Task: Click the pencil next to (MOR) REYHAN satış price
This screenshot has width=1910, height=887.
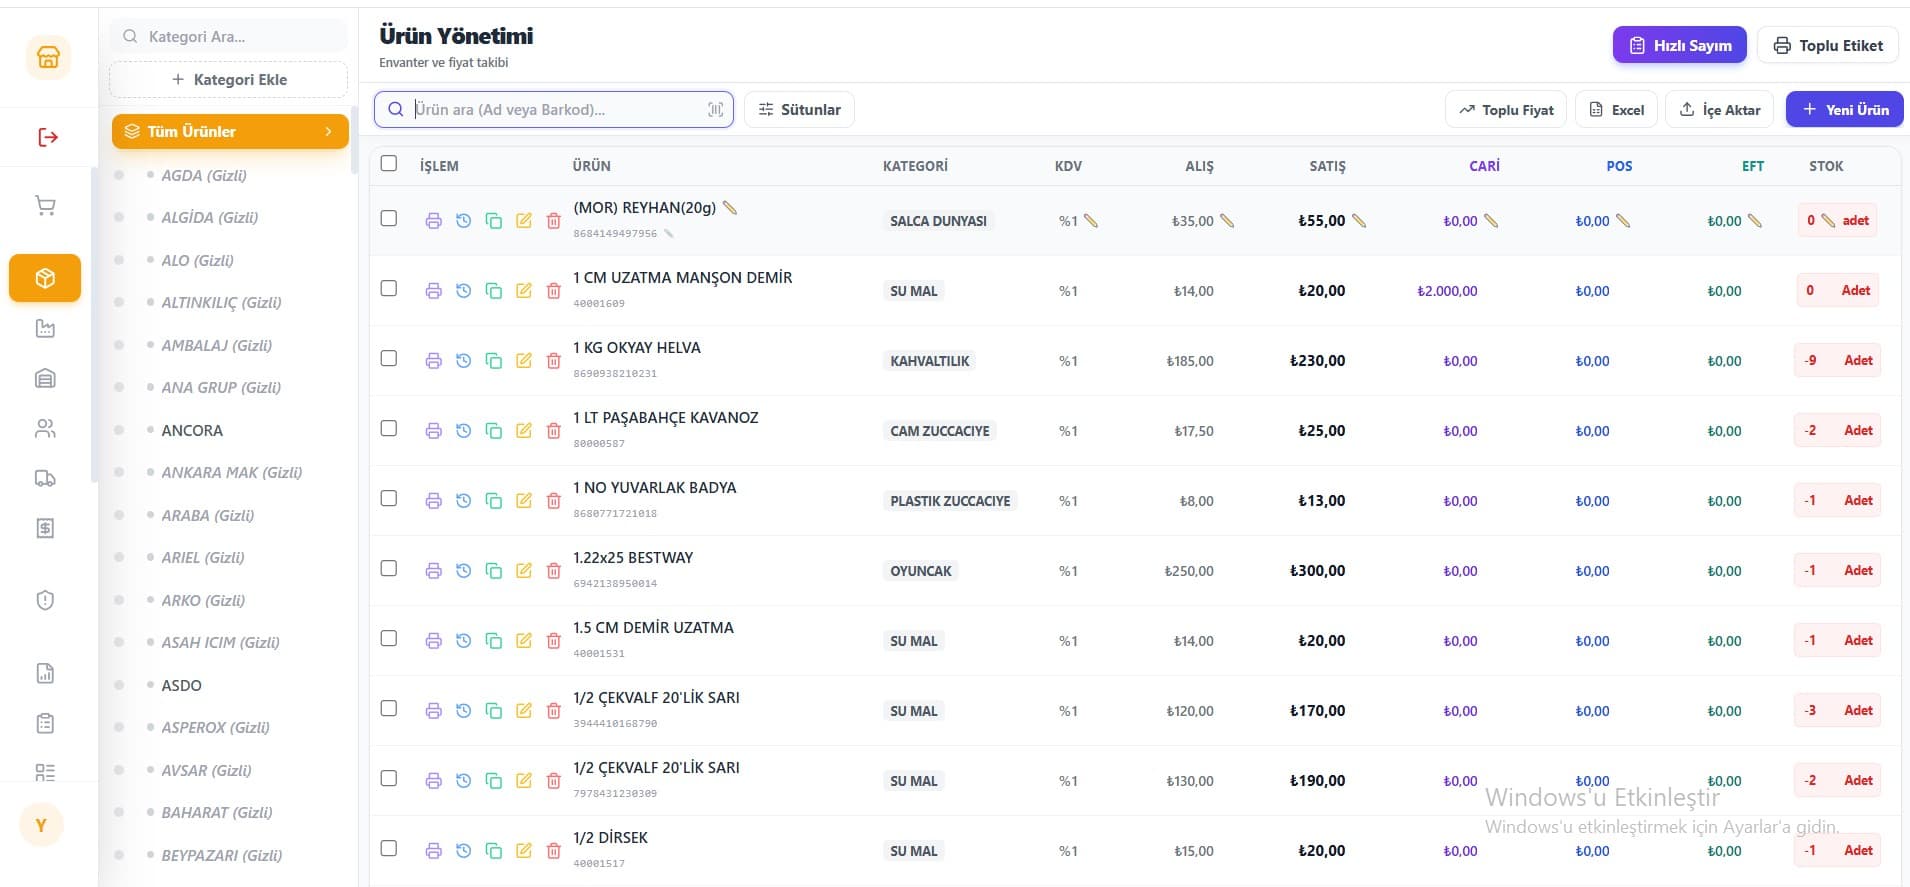Action: pyautogui.click(x=1359, y=221)
